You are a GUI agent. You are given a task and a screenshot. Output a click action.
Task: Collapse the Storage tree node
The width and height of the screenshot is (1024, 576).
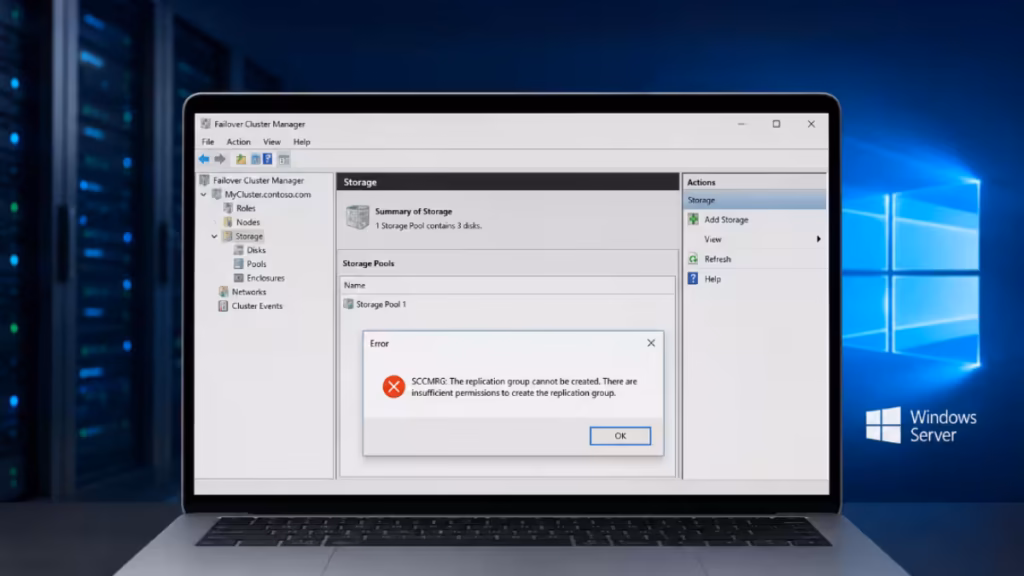(214, 236)
